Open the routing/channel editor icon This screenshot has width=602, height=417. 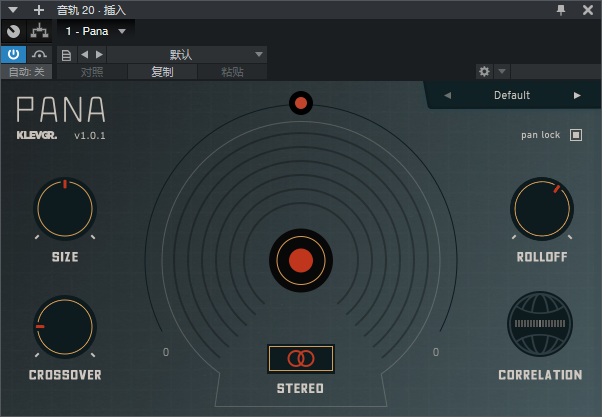pyautogui.click(x=39, y=31)
